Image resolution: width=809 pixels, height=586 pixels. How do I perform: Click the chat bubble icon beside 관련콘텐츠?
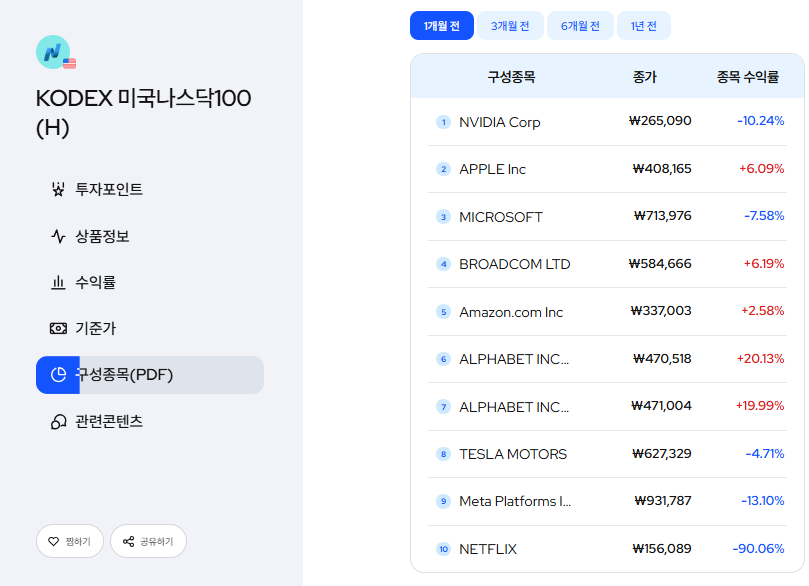[x=58, y=421]
